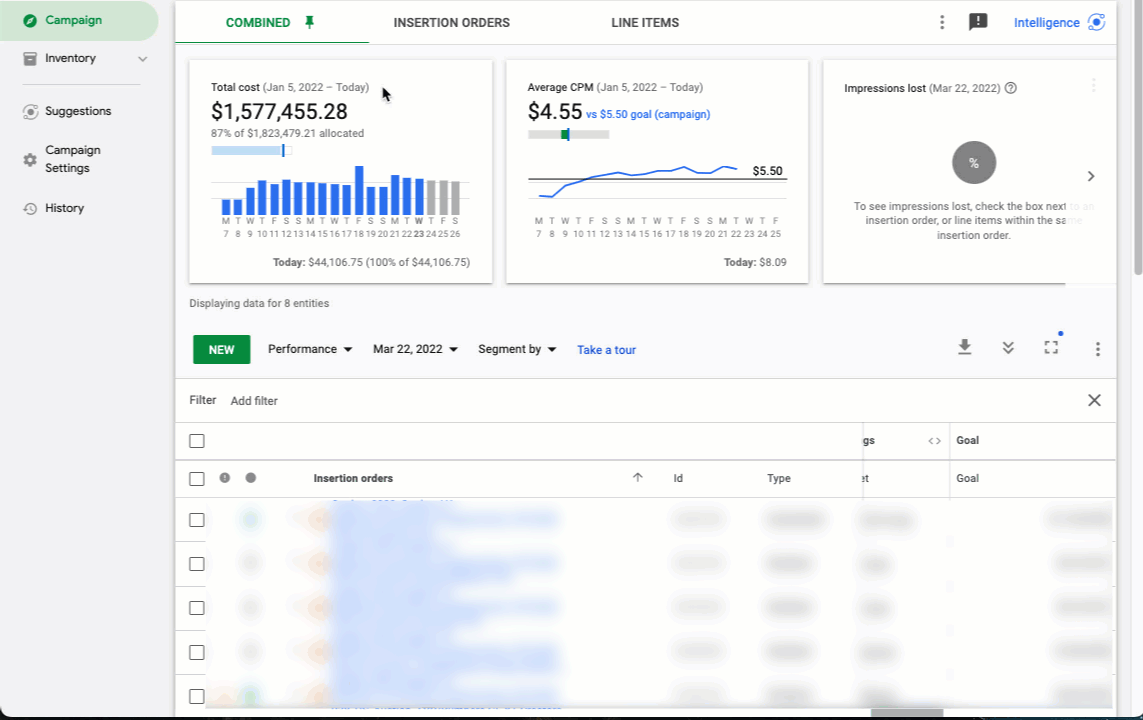The image size is (1143, 720).
Task: Collapse the summary cards with double chevron
Action: pos(1008,347)
